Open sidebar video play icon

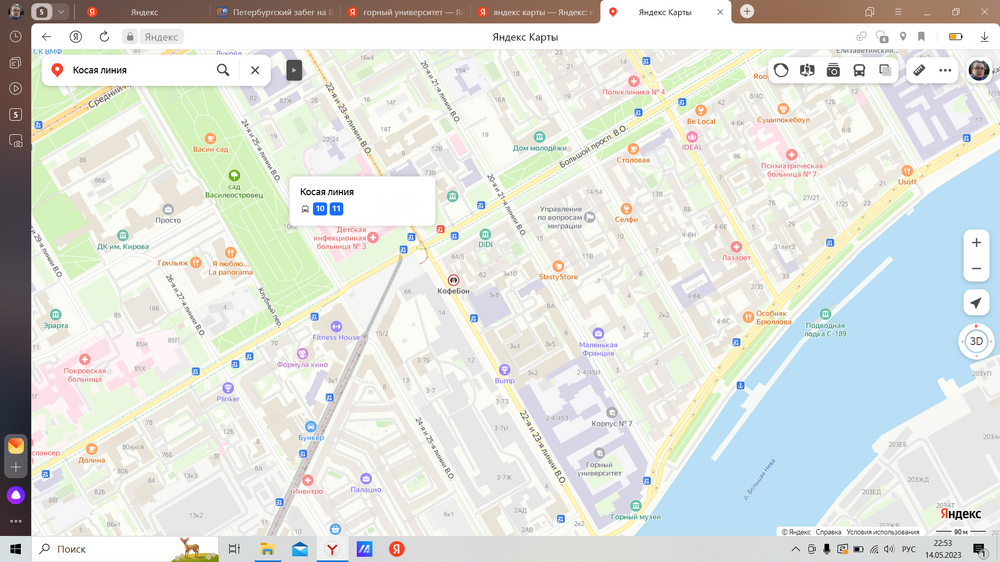pos(16,89)
